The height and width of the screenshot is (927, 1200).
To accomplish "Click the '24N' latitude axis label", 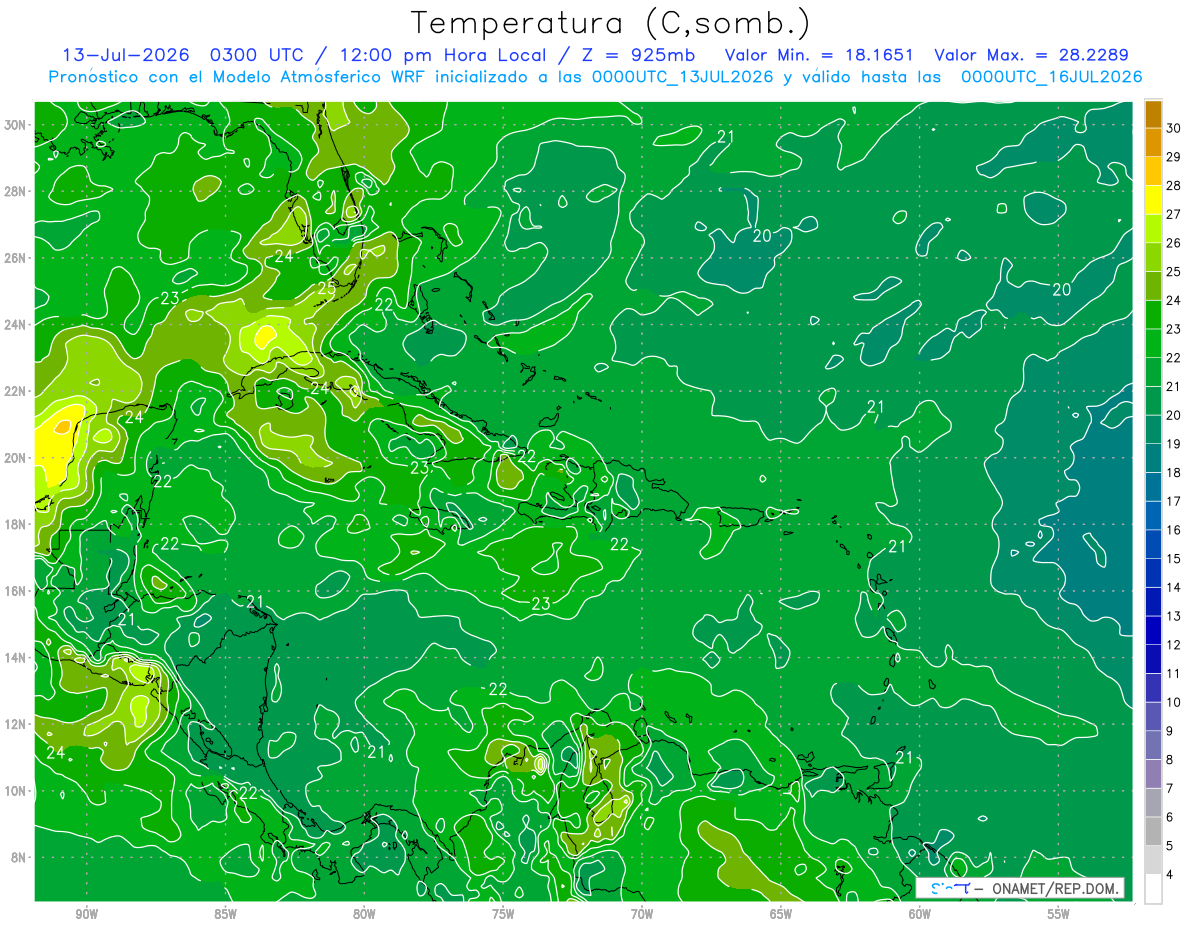I will pyautogui.click(x=16, y=325).
